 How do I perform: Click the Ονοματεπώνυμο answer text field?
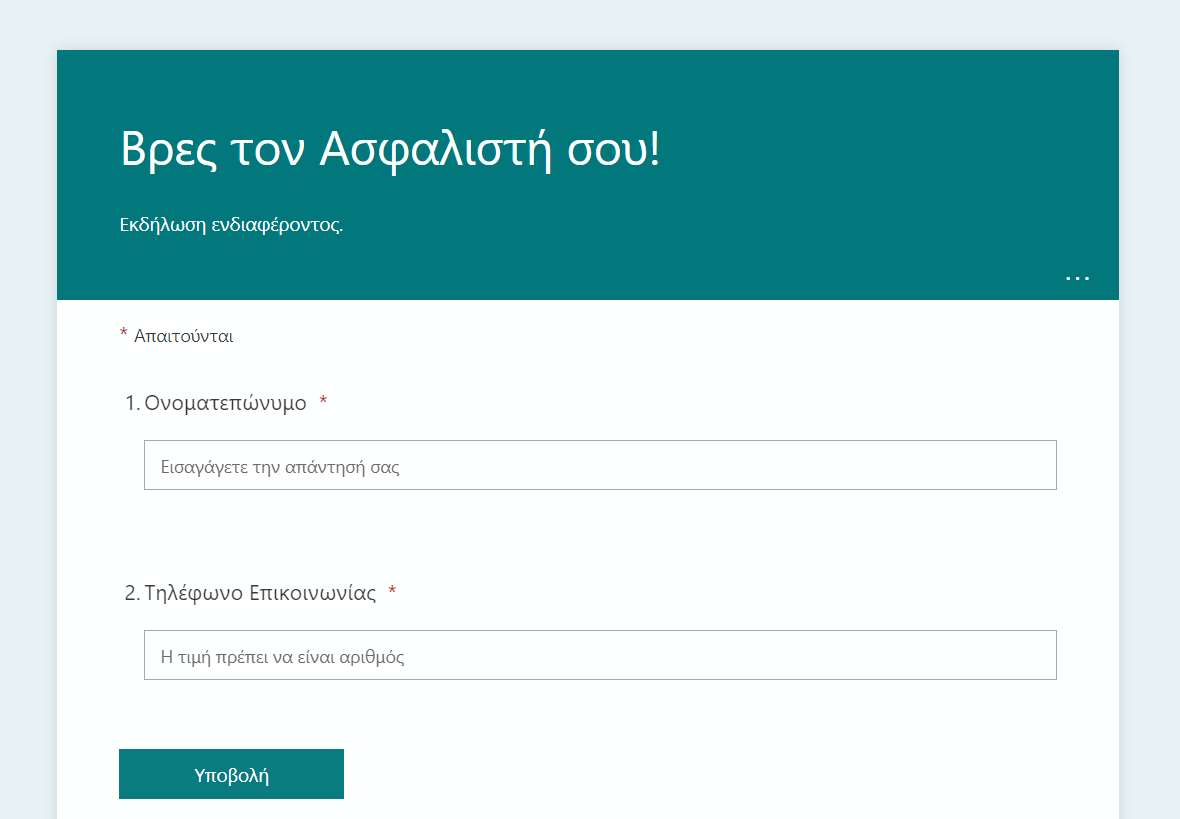tap(600, 465)
